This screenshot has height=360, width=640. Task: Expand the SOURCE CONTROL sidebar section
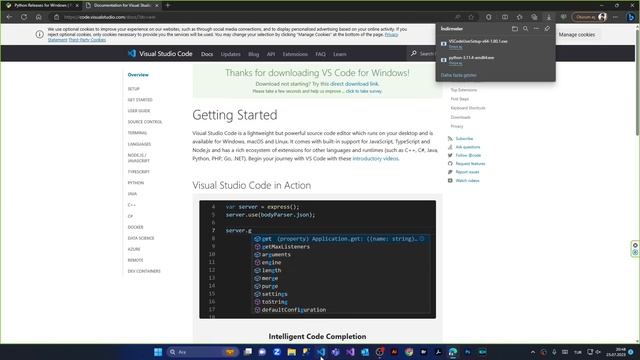pyautogui.click(x=145, y=122)
